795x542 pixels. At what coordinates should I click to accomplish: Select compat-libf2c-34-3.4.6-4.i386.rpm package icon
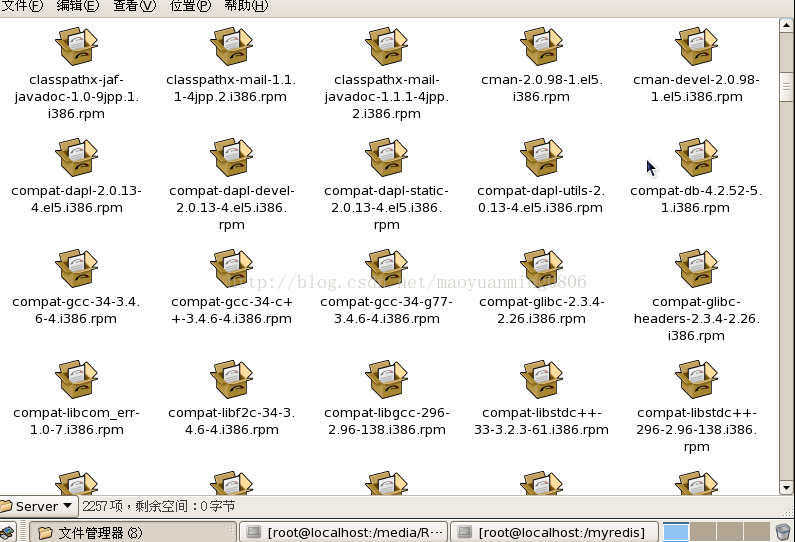(x=232, y=379)
